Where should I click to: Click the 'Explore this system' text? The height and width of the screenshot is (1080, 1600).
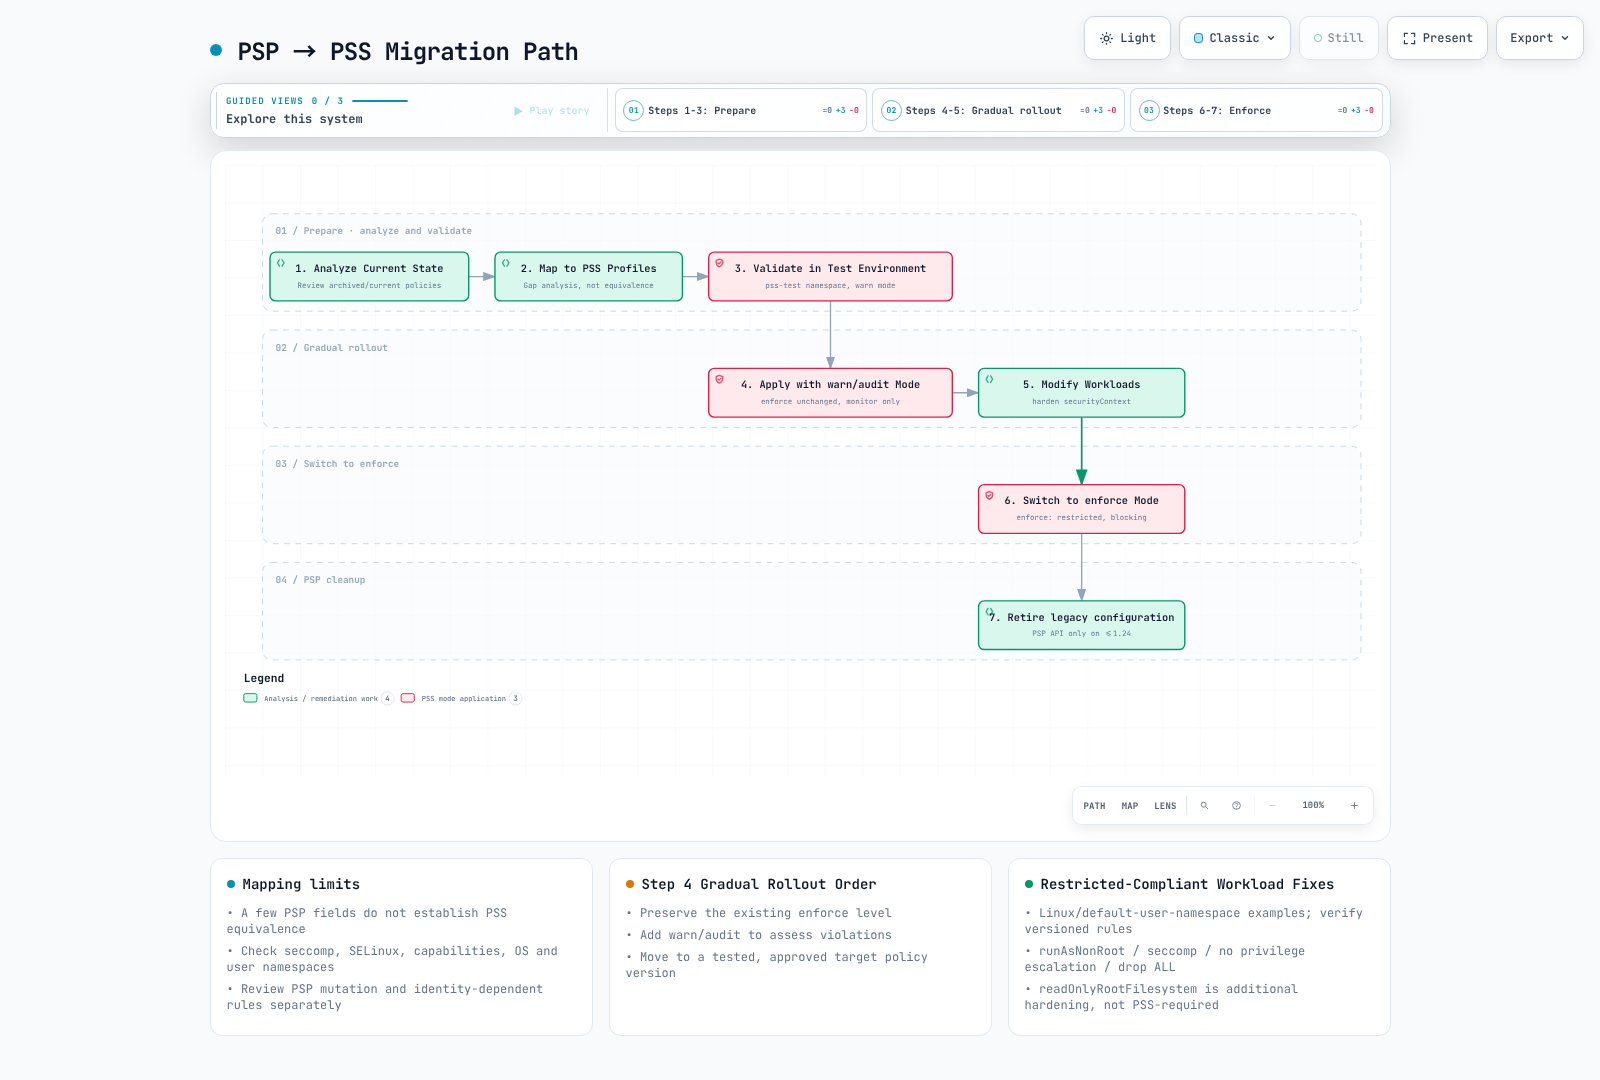pyautogui.click(x=294, y=119)
